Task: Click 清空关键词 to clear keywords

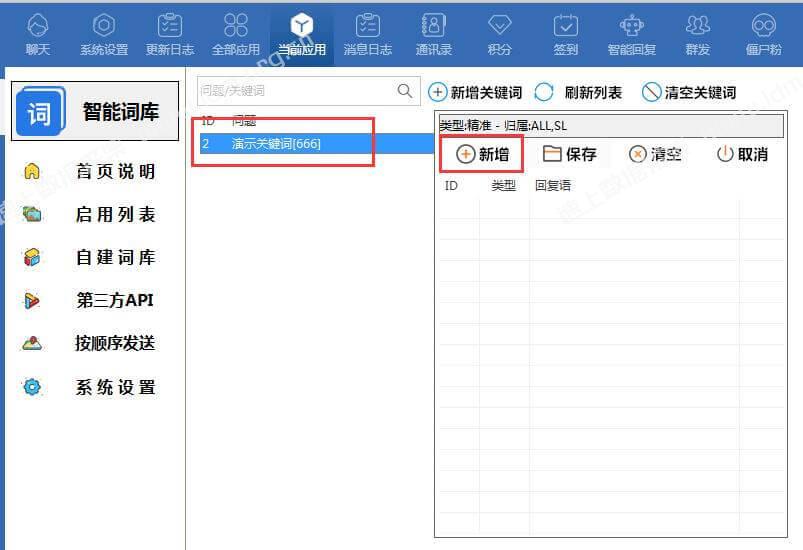Action: point(689,93)
